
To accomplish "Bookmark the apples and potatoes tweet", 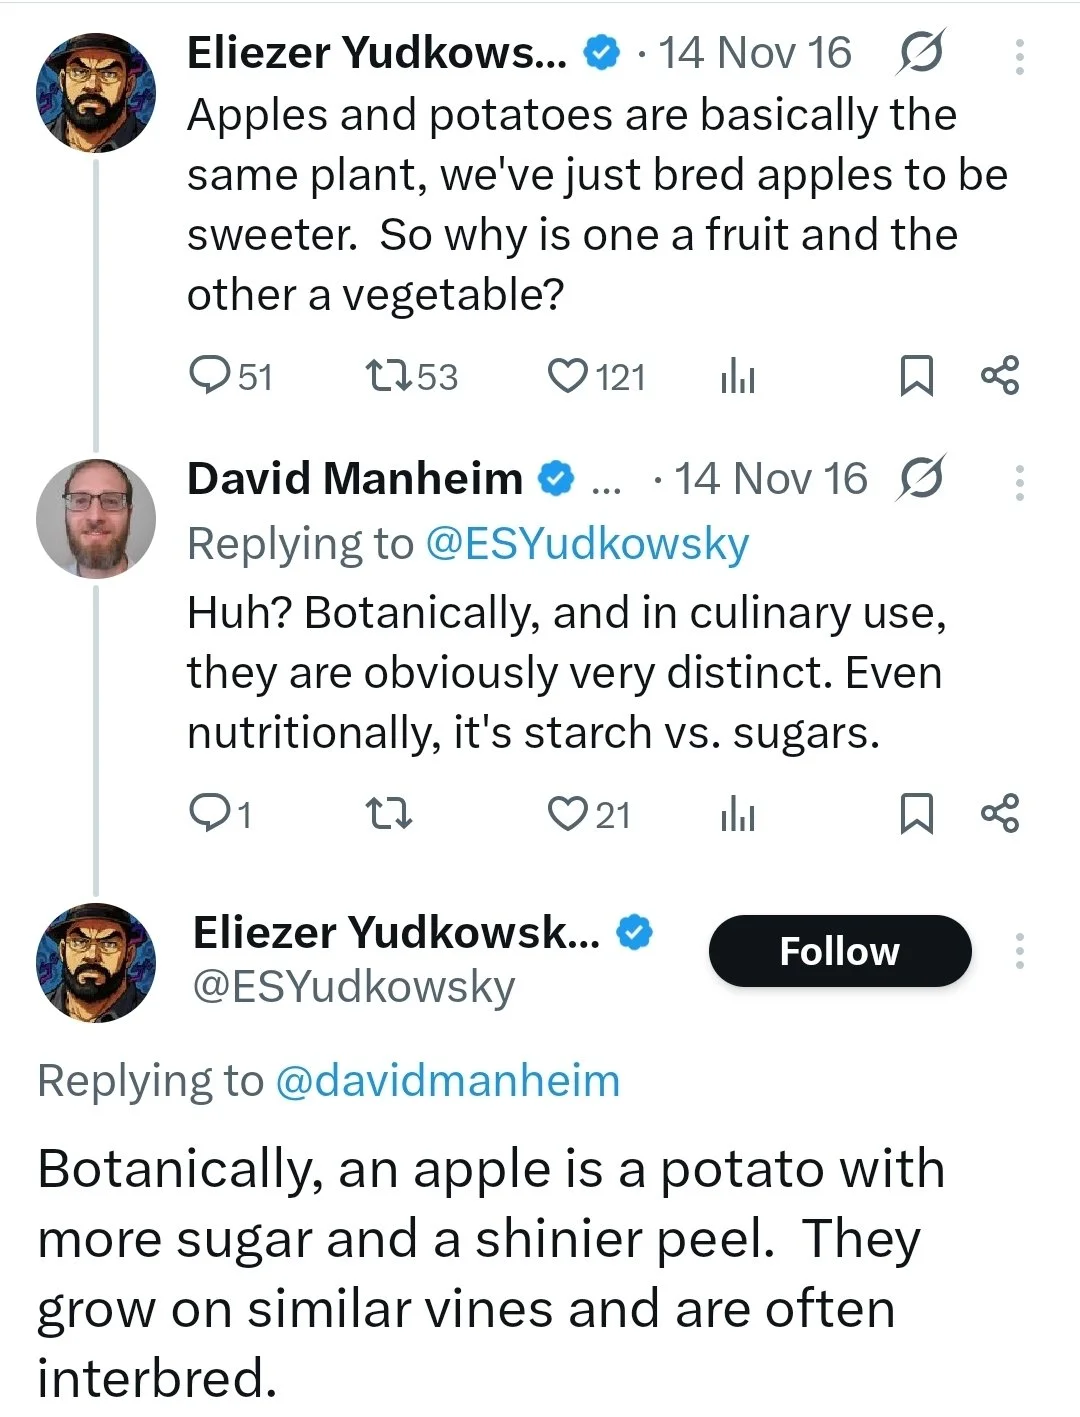I will click(916, 376).
